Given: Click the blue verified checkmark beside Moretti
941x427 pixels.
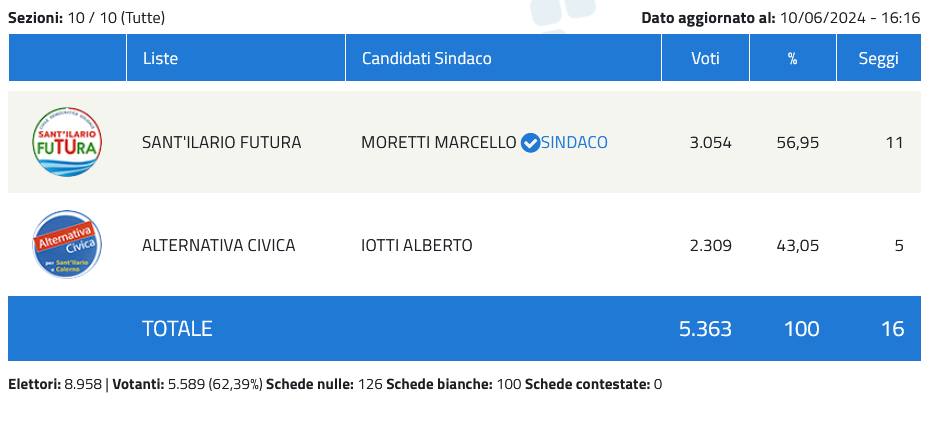Looking at the screenshot, I should pyautogui.click(x=531, y=143).
